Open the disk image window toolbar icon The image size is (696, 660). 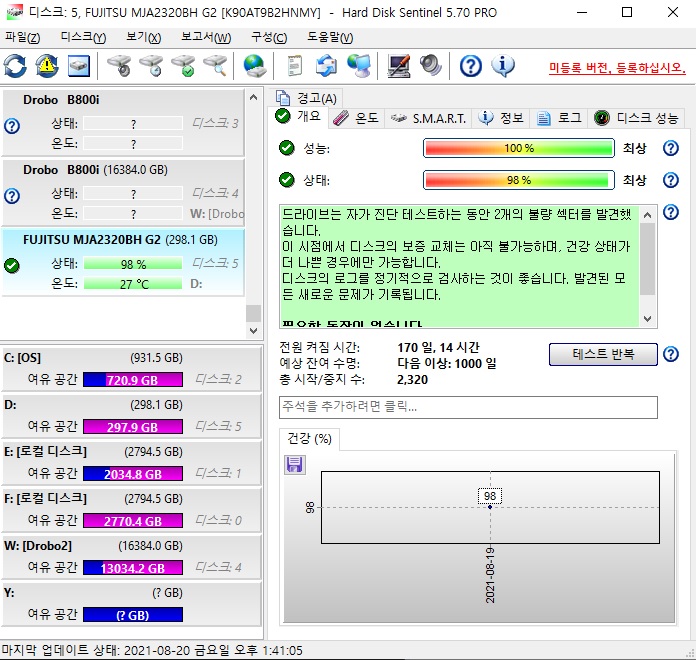[79, 66]
